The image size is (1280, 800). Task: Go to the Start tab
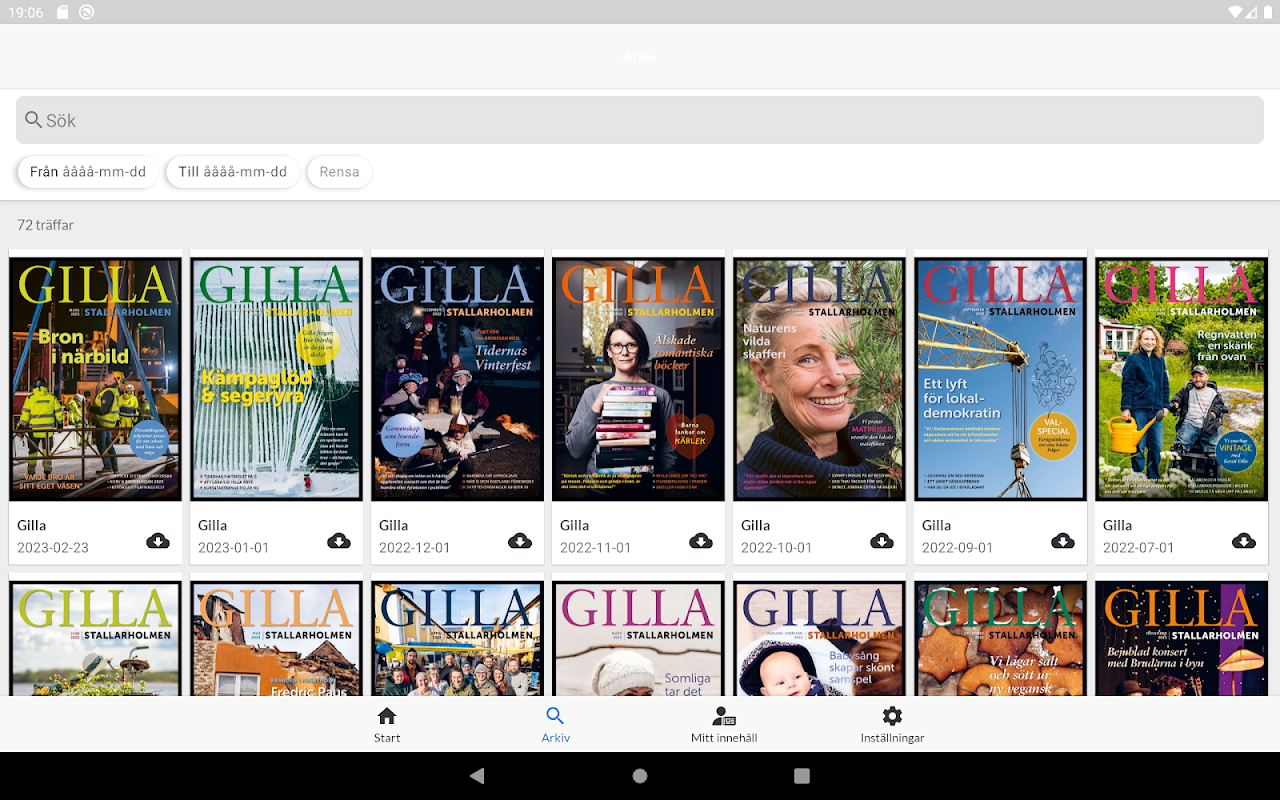coord(387,725)
